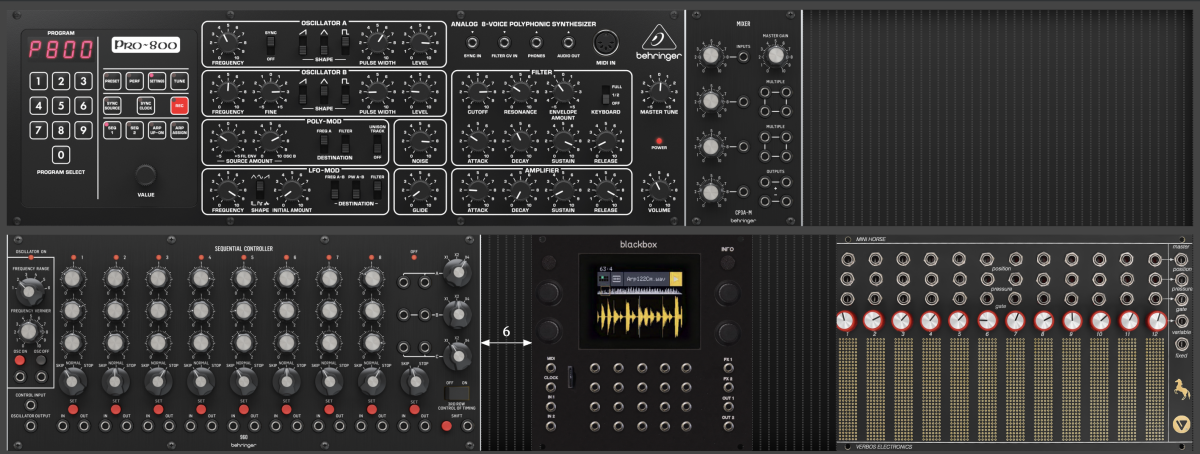This screenshot has width=1200, height=454.
Task: Click the blackbox PX 1 jack
Action: click(728, 368)
